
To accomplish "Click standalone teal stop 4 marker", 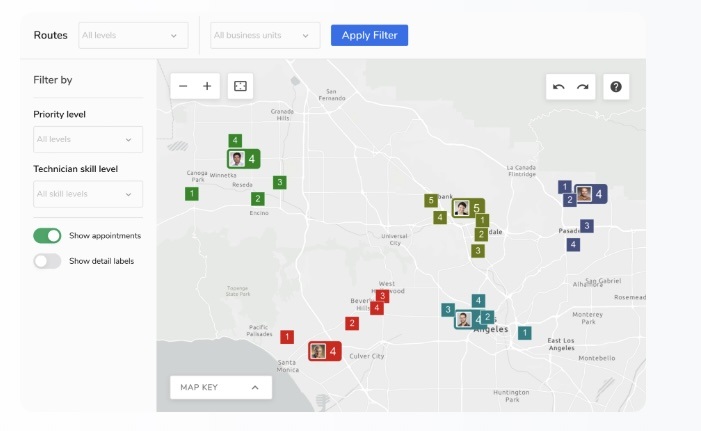I will click(x=478, y=300).
